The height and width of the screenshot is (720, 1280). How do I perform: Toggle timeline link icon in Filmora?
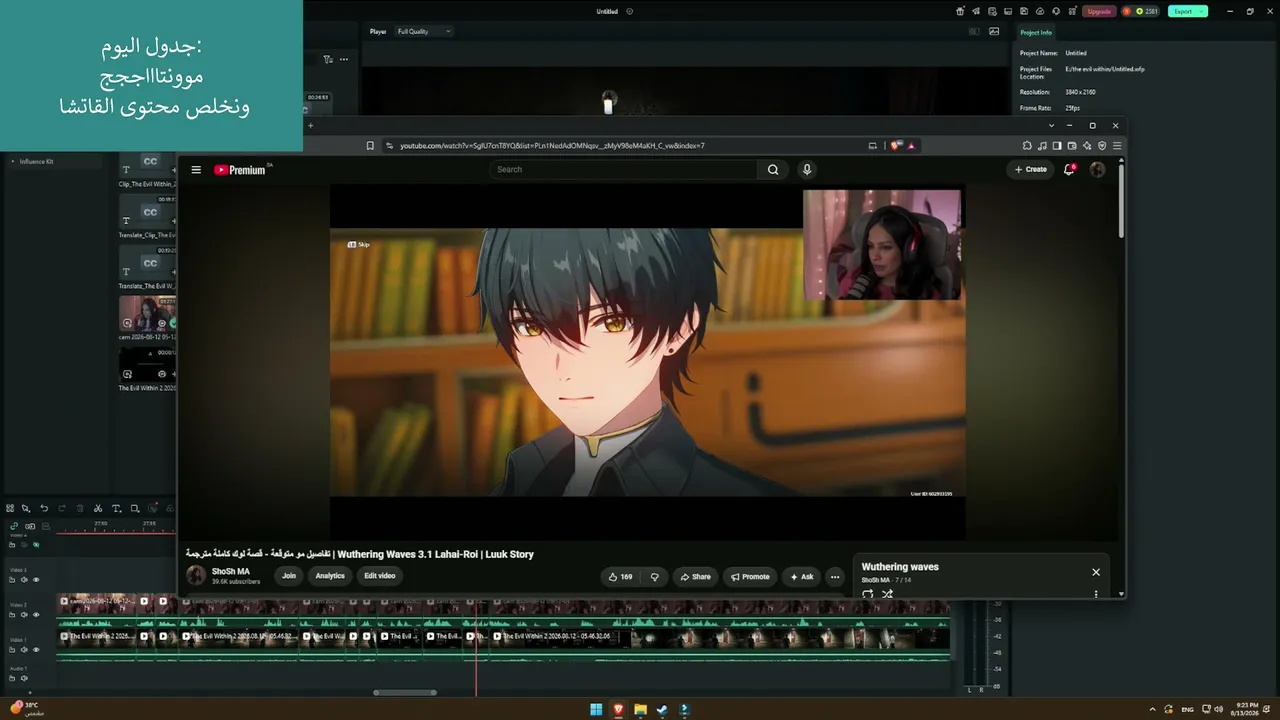coord(14,526)
